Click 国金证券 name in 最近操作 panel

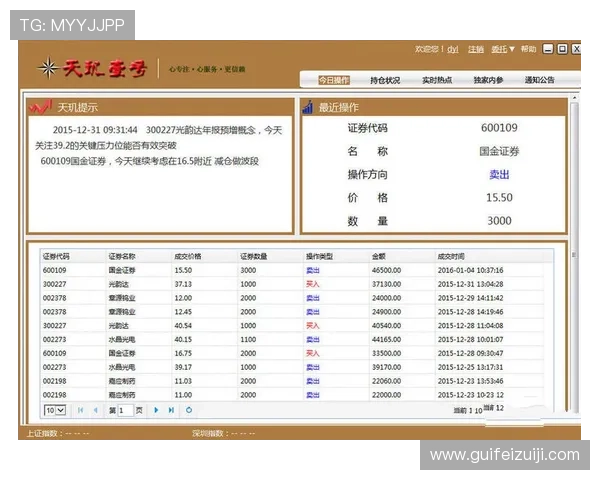point(499,151)
